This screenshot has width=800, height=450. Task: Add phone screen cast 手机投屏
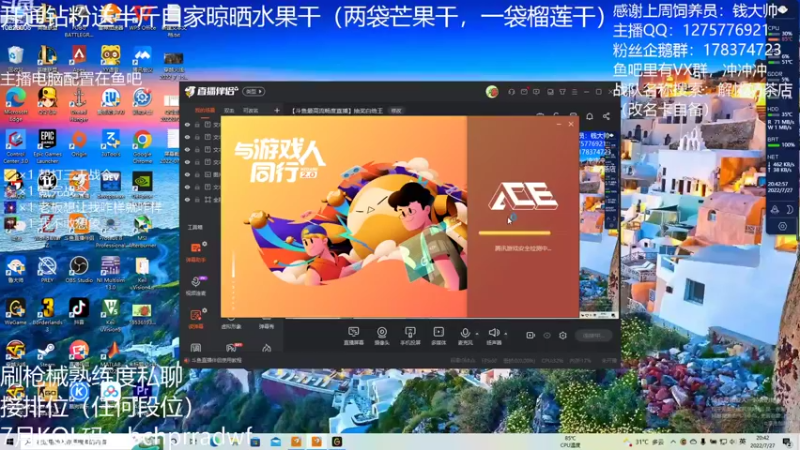coord(410,336)
